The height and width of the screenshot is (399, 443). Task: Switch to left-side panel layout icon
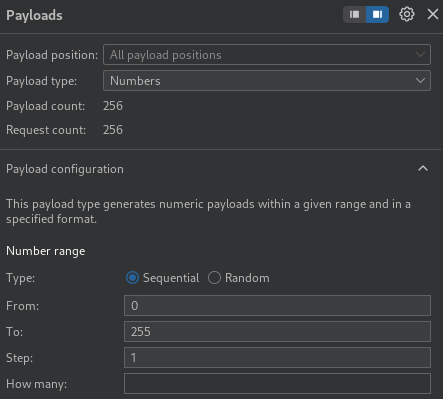click(x=354, y=14)
